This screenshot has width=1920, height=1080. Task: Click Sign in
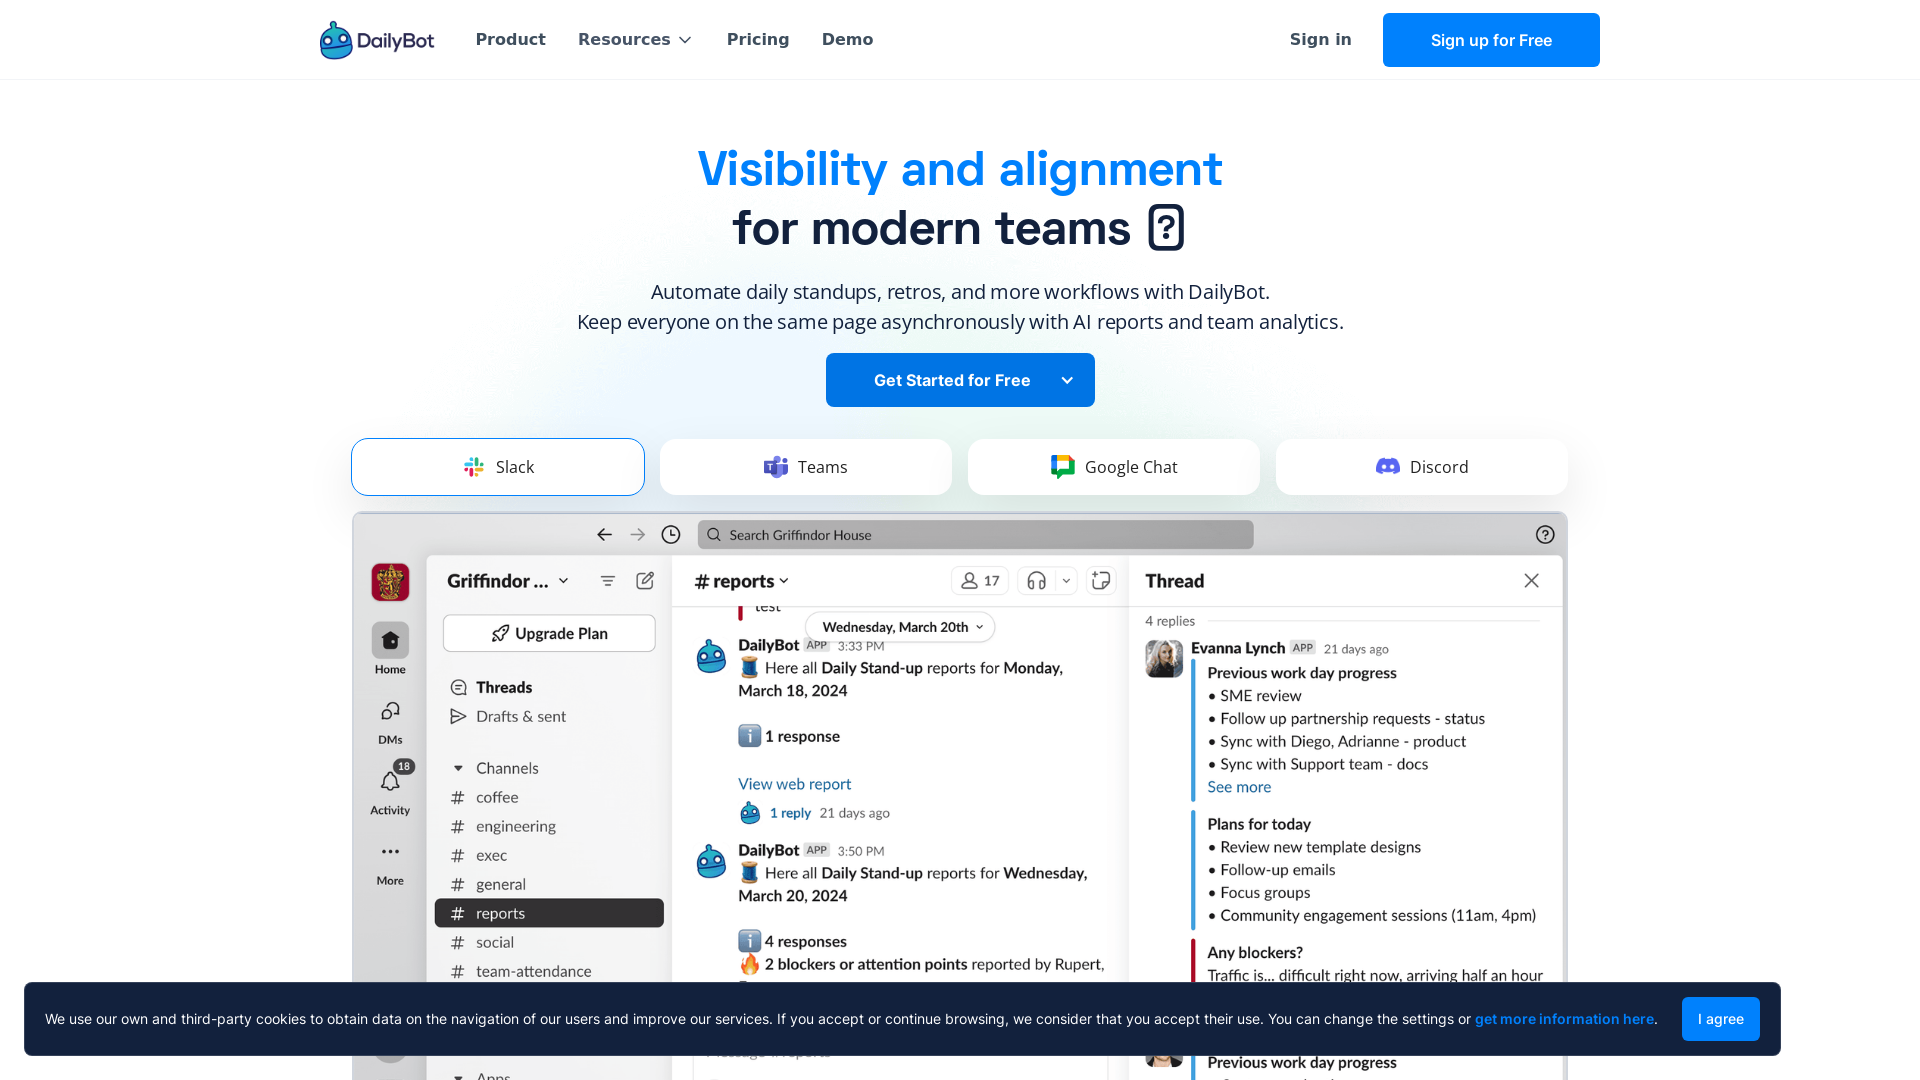1321,40
